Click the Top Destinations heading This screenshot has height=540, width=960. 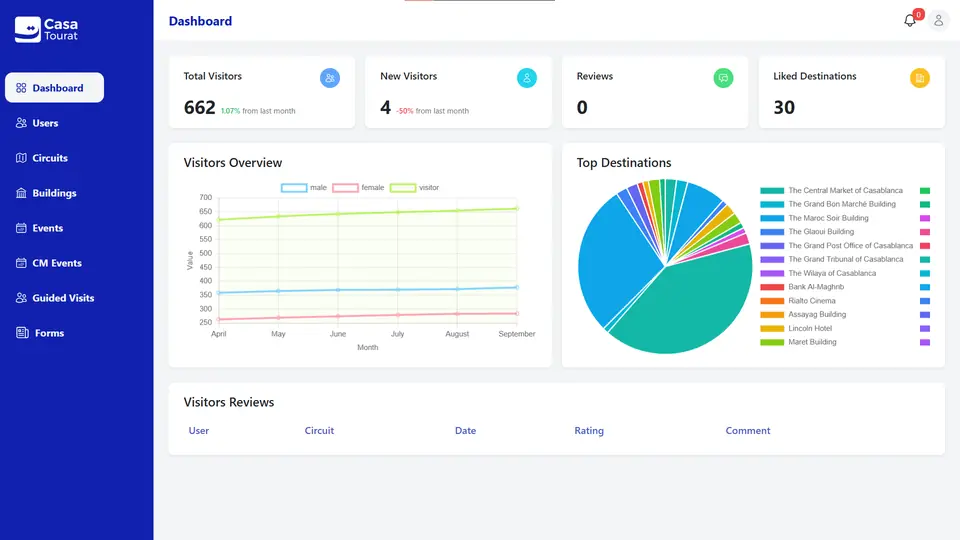pyautogui.click(x=624, y=163)
